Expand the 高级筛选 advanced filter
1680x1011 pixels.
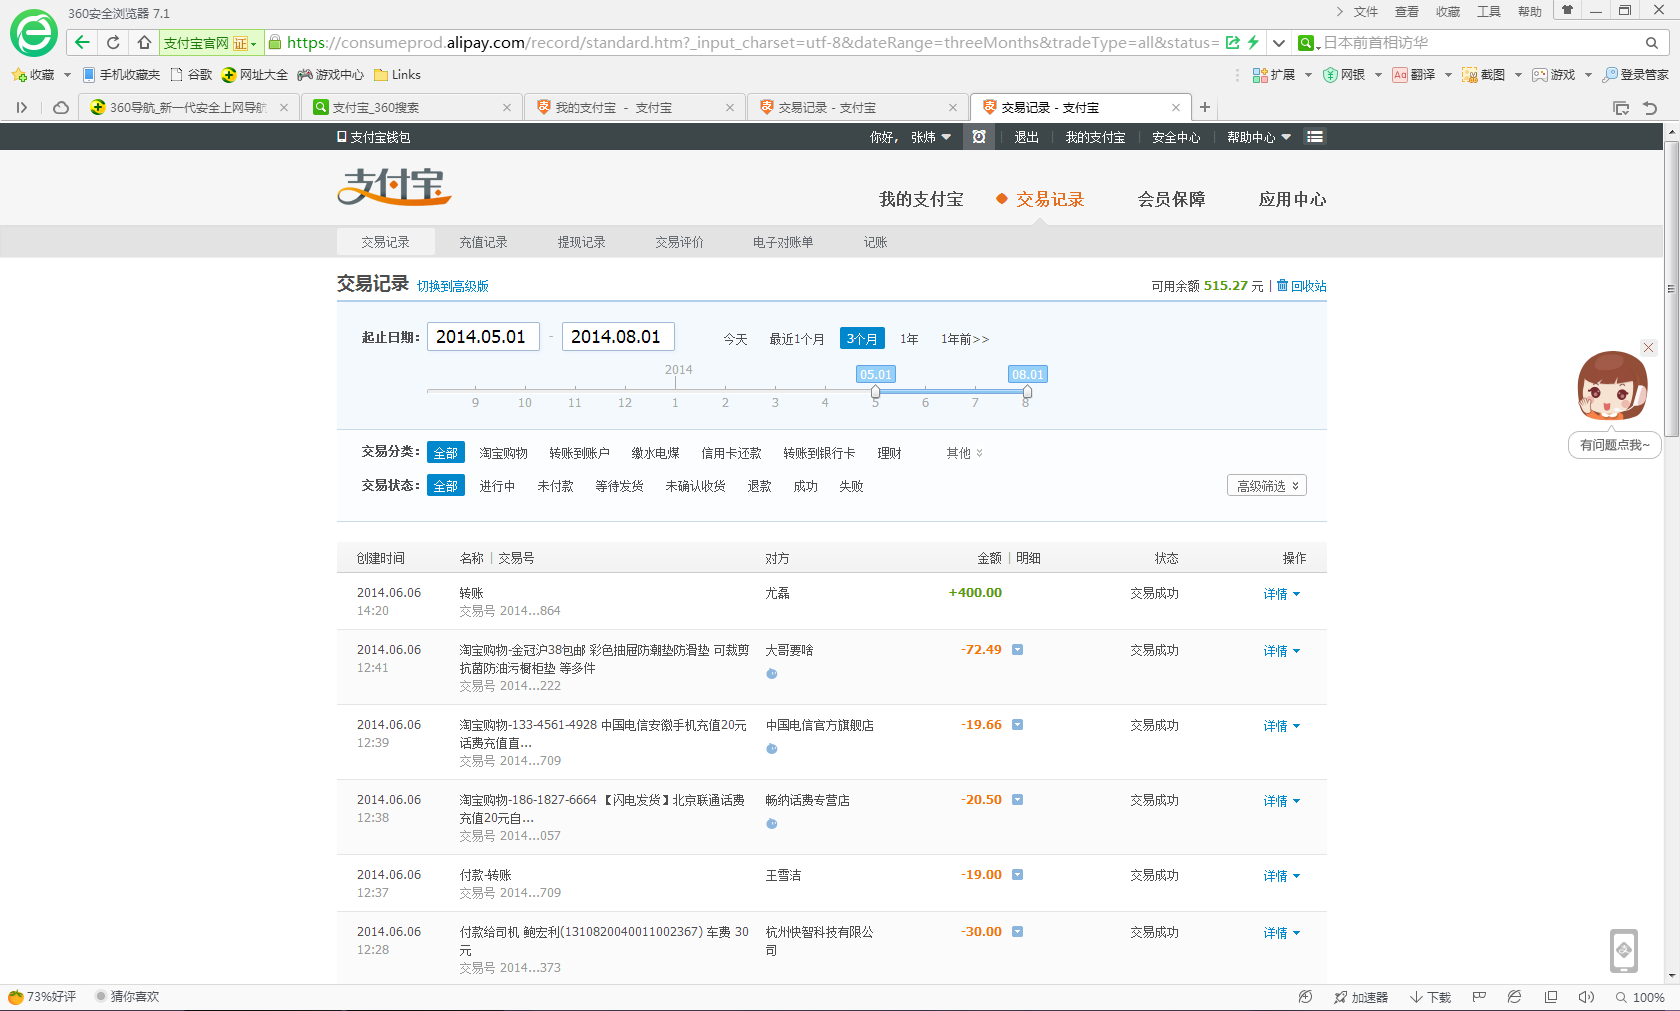tap(1266, 486)
